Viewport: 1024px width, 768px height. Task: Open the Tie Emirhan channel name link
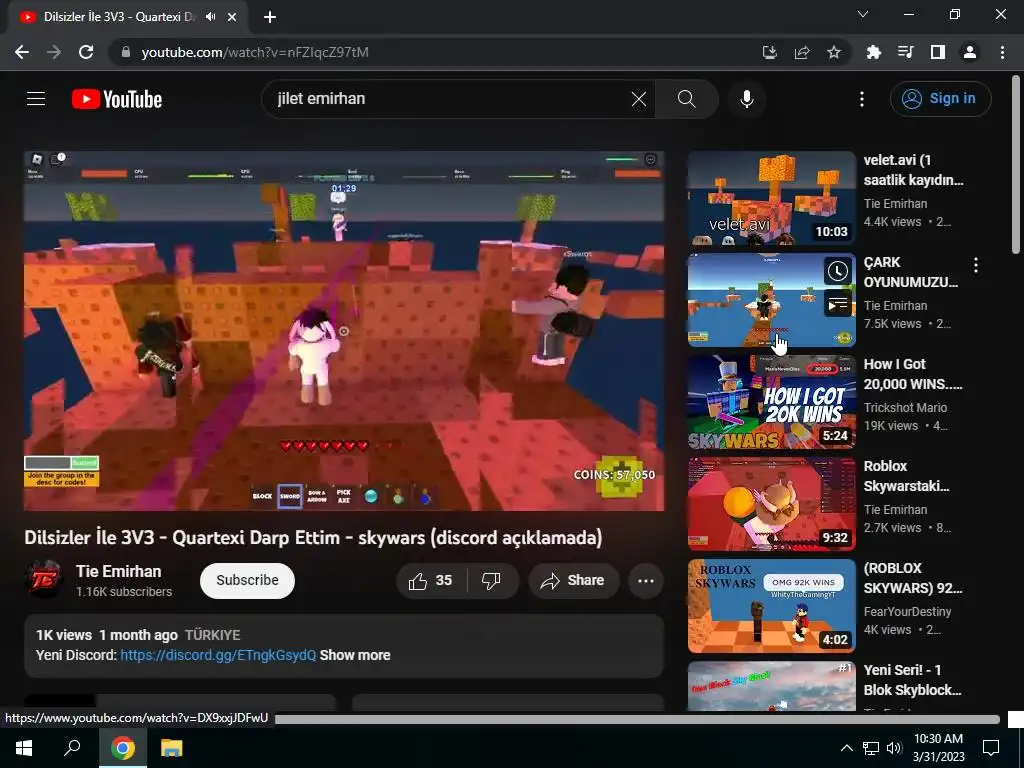[x=118, y=571]
